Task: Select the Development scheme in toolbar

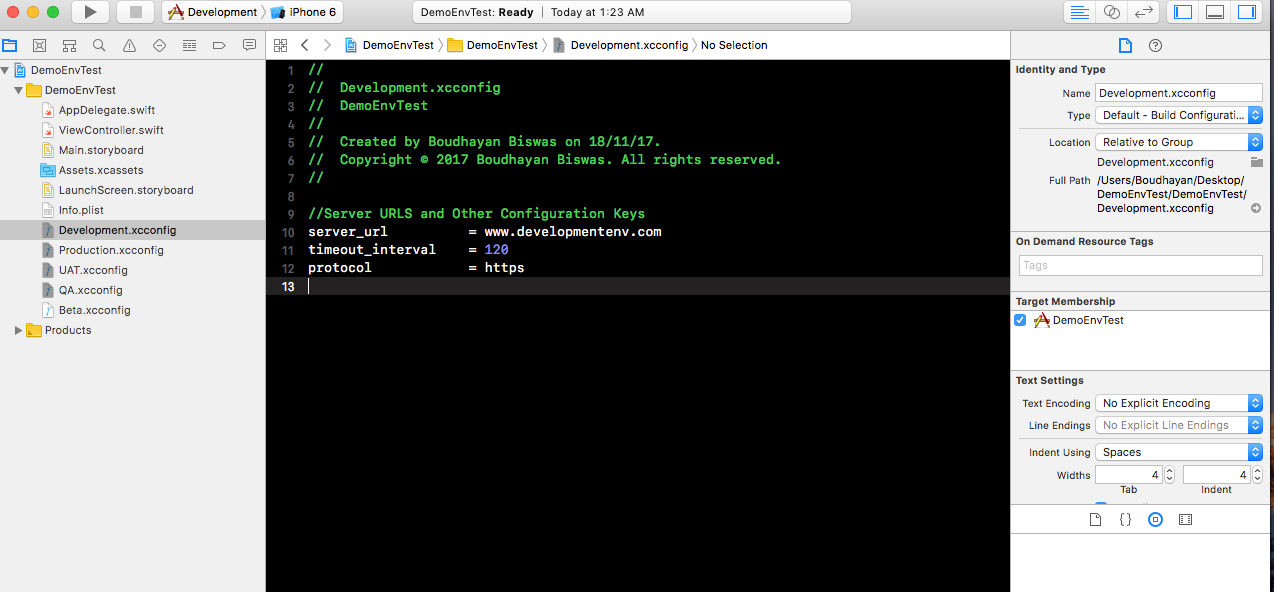Action: pyautogui.click(x=213, y=12)
